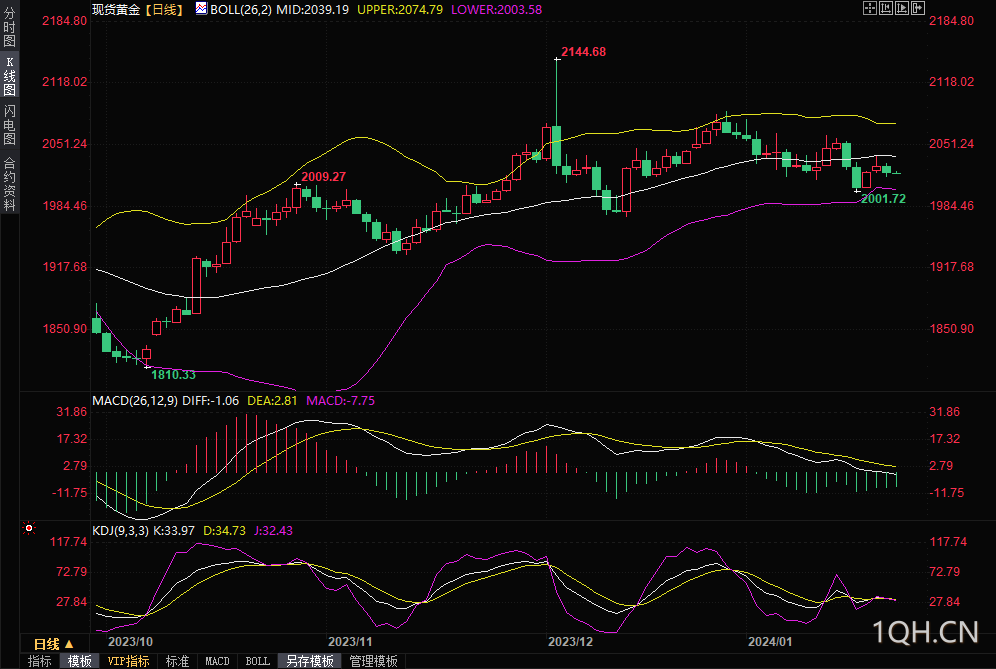Click the axes play-forward chart icon
996x669 pixels.
click(x=901, y=8)
